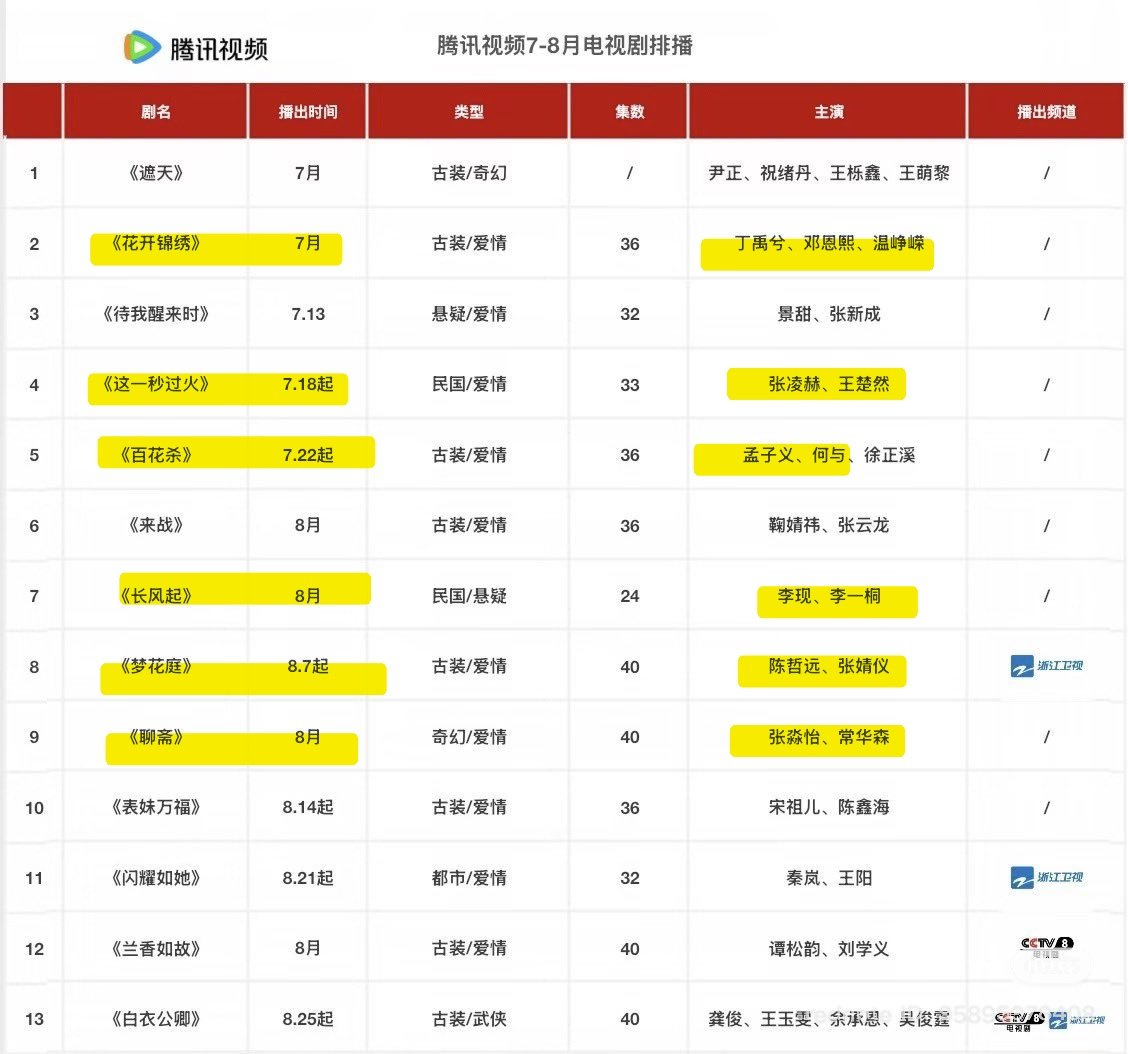The image size is (1128, 1054).
Task: Click the 类型 column header
Action: click(469, 112)
